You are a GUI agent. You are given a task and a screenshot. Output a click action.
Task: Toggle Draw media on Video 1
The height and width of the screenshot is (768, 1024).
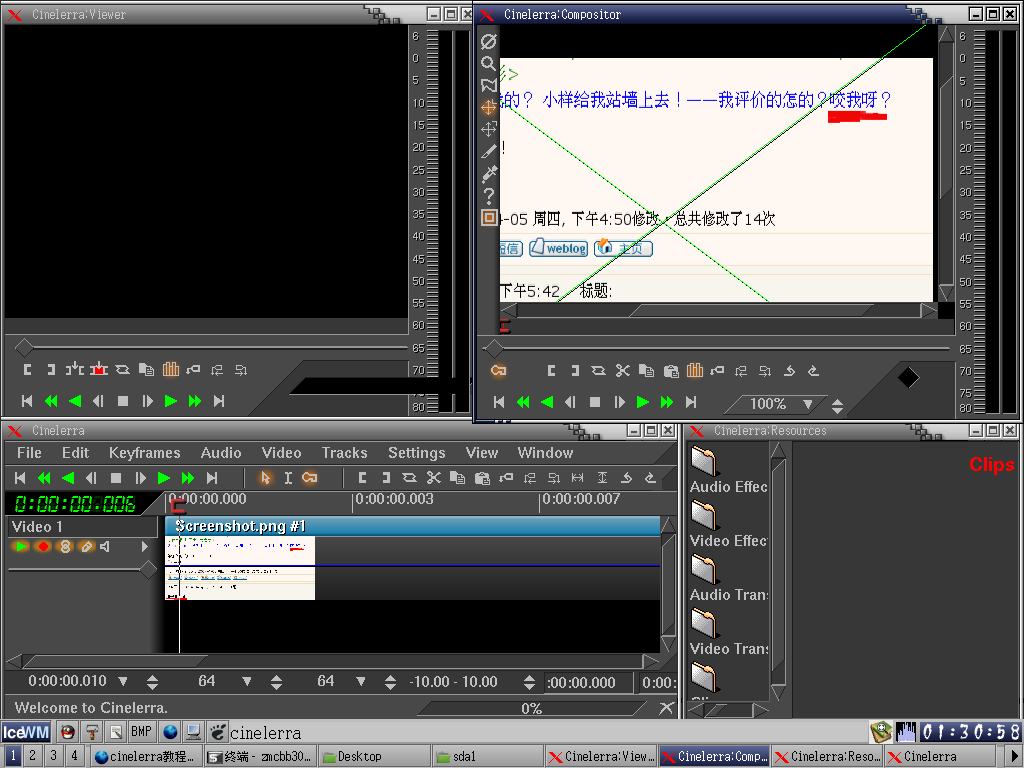point(86,547)
